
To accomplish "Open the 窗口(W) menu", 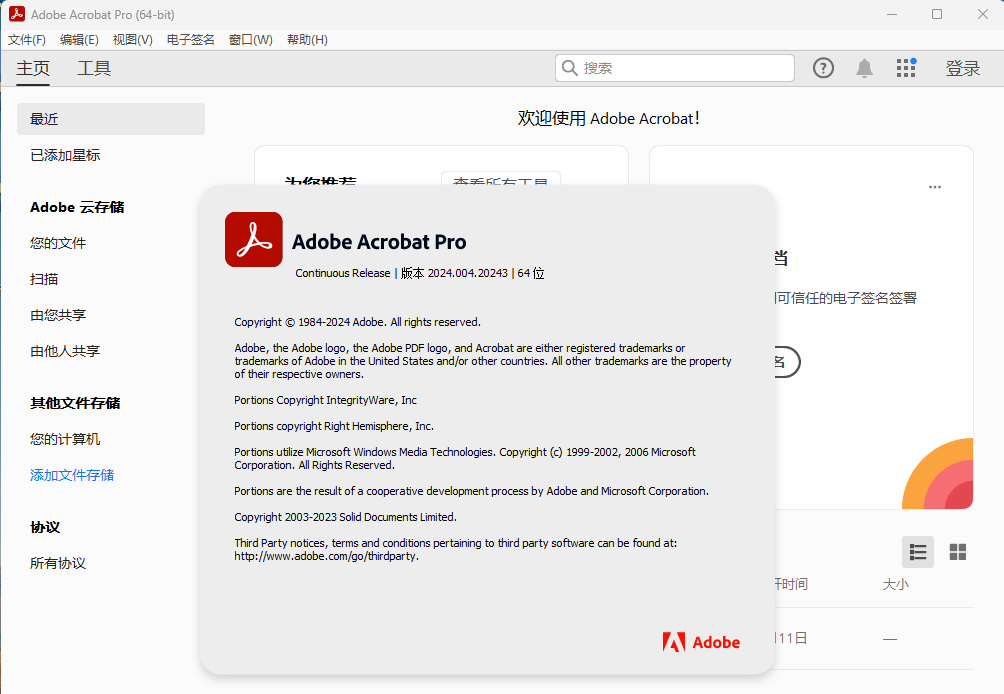I will pyautogui.click(x=251, y=40).
